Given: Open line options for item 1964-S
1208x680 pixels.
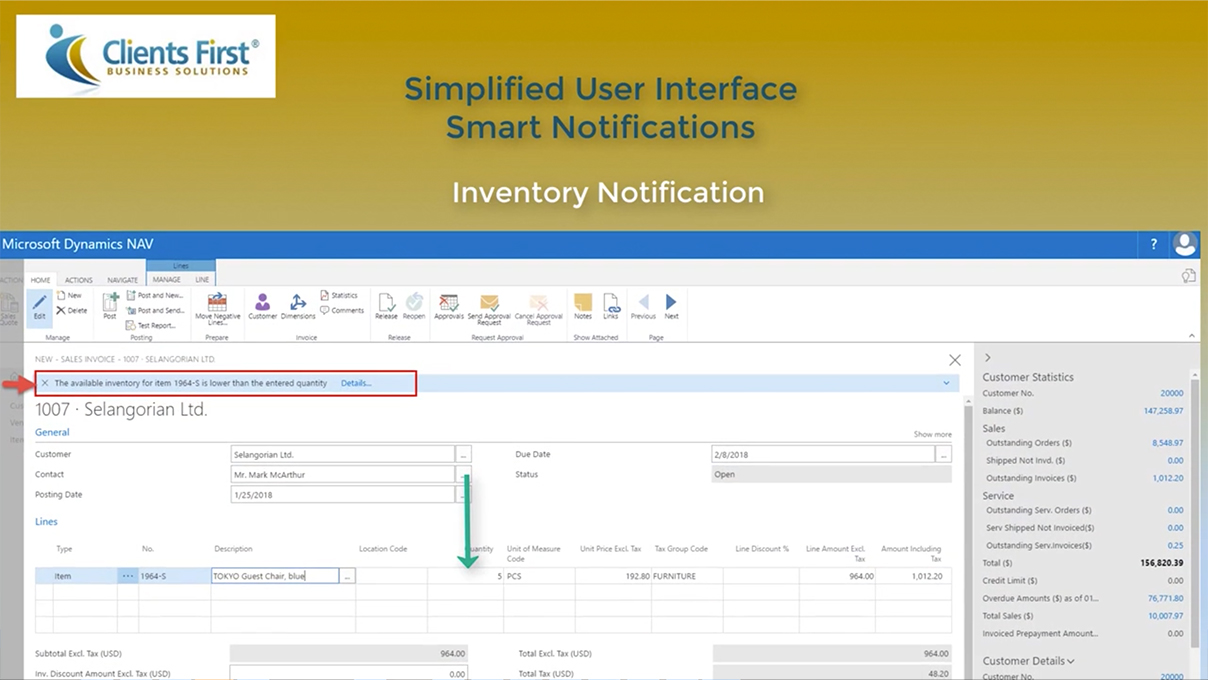Looking at the screenshot, I should [x=127, y=576].
